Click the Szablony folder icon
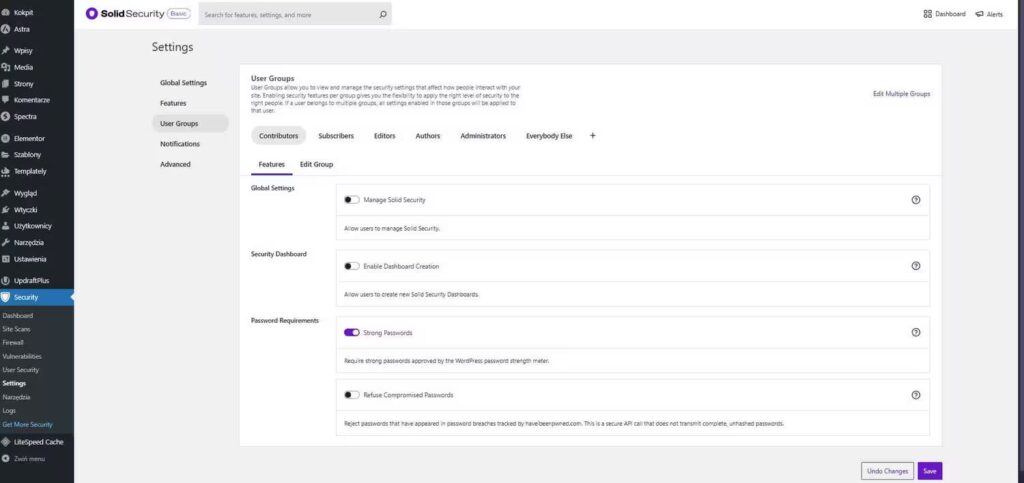Image resolution: width=1024 pixels, height=483 pixels. click(5, 155)
